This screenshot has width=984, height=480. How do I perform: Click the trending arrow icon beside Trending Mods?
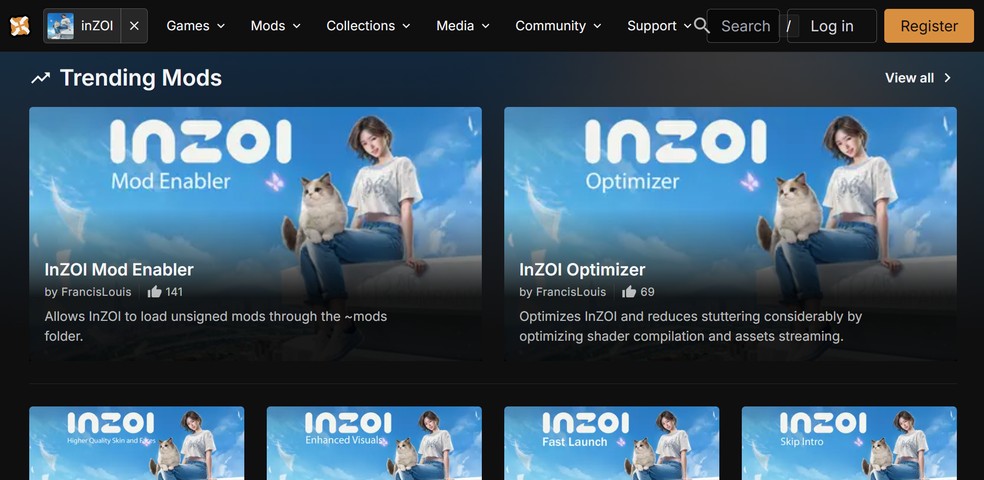coord(41,78)
